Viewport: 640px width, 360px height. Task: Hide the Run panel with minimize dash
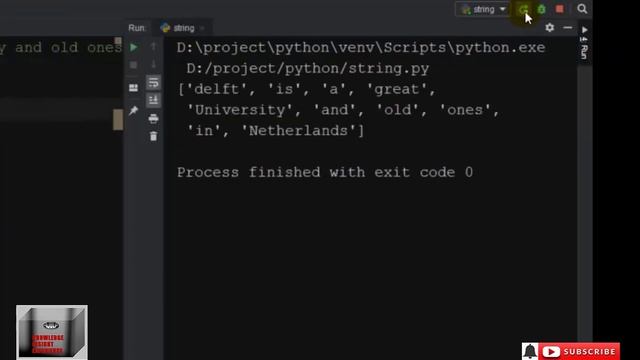click(x=568, y=27)
